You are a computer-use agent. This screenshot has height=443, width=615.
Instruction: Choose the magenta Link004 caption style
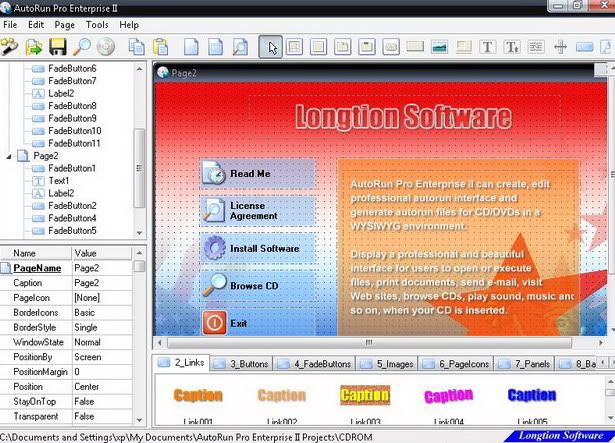pyautogui.click(x=449, y=396)
